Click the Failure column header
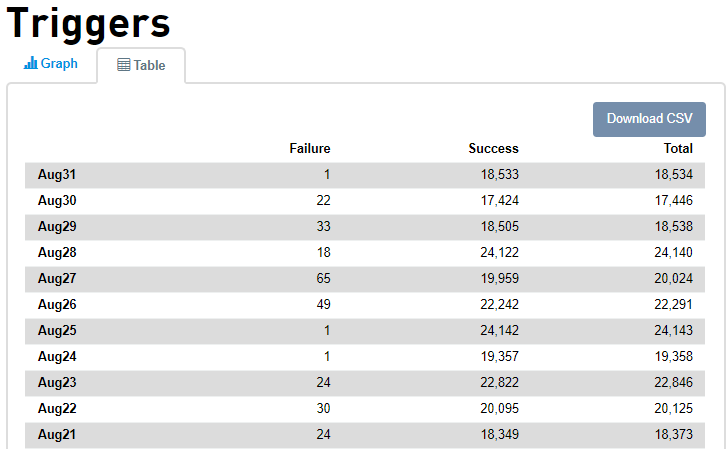 [x=310, y=149]
